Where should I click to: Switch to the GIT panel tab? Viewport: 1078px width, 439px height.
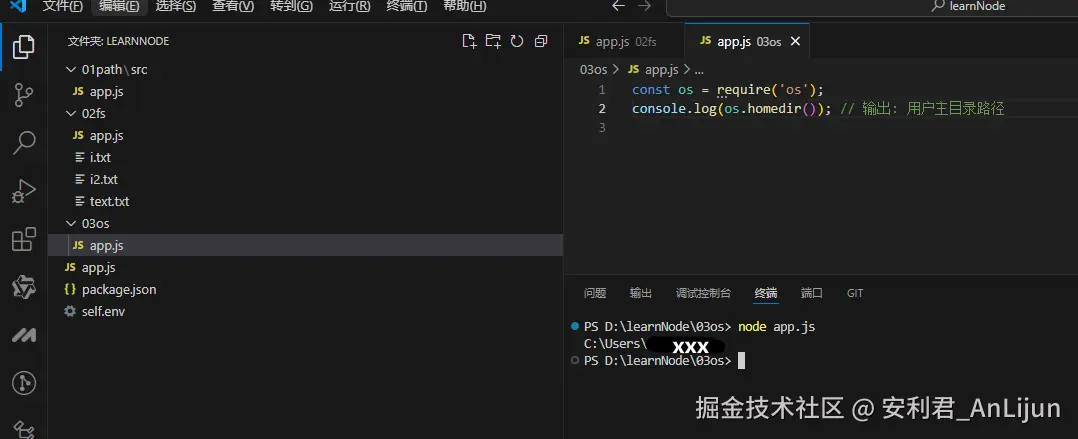point(855,293)
